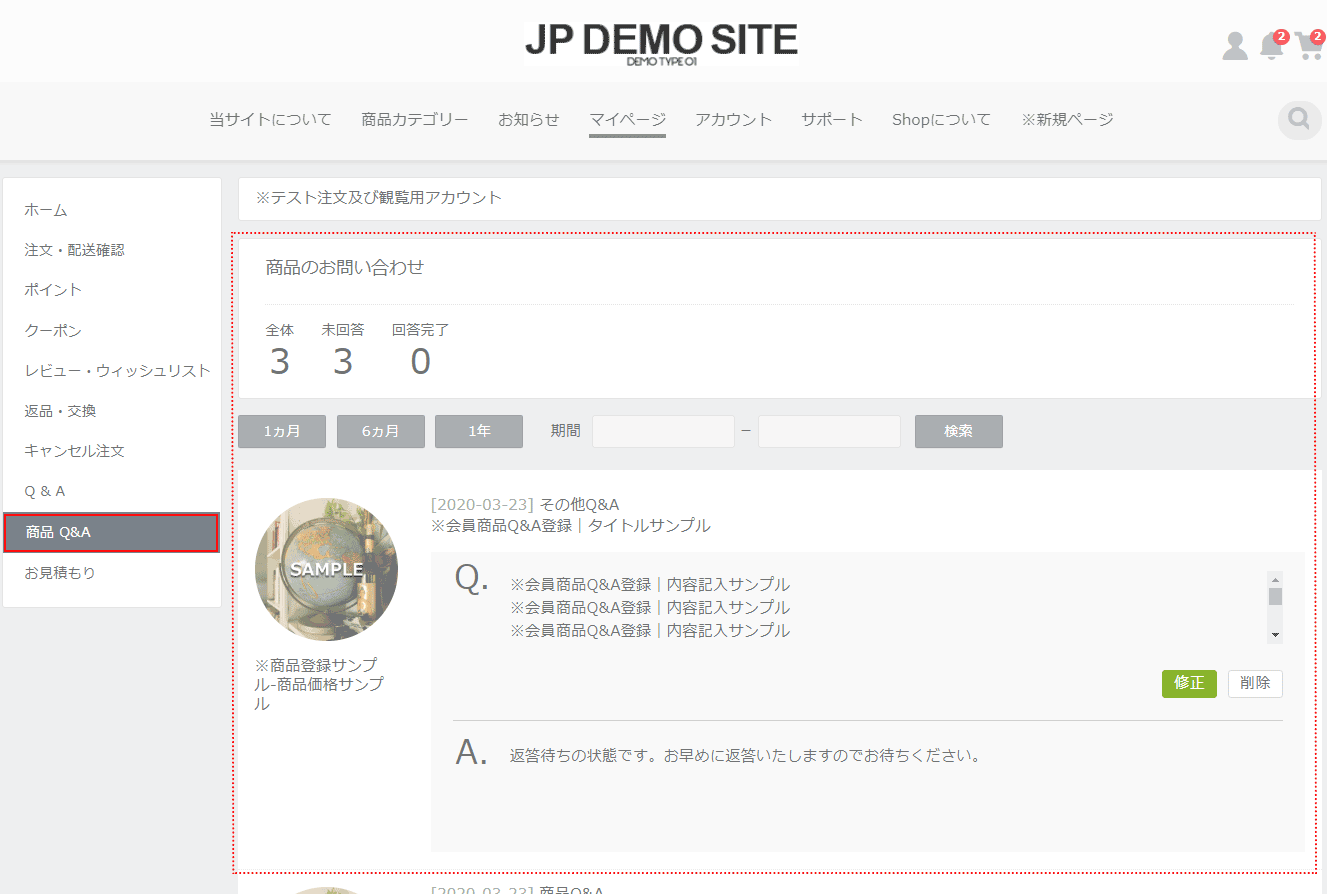
Task: Filter by 6ヵ月 period
Action: point(380,431)
